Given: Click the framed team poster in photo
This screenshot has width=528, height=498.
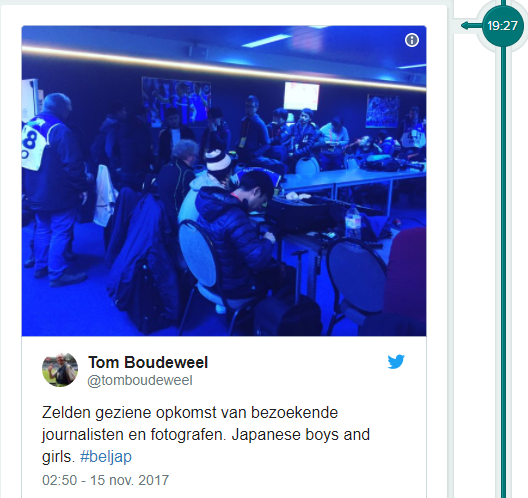Looking at the screenshot, I should 176,101.
